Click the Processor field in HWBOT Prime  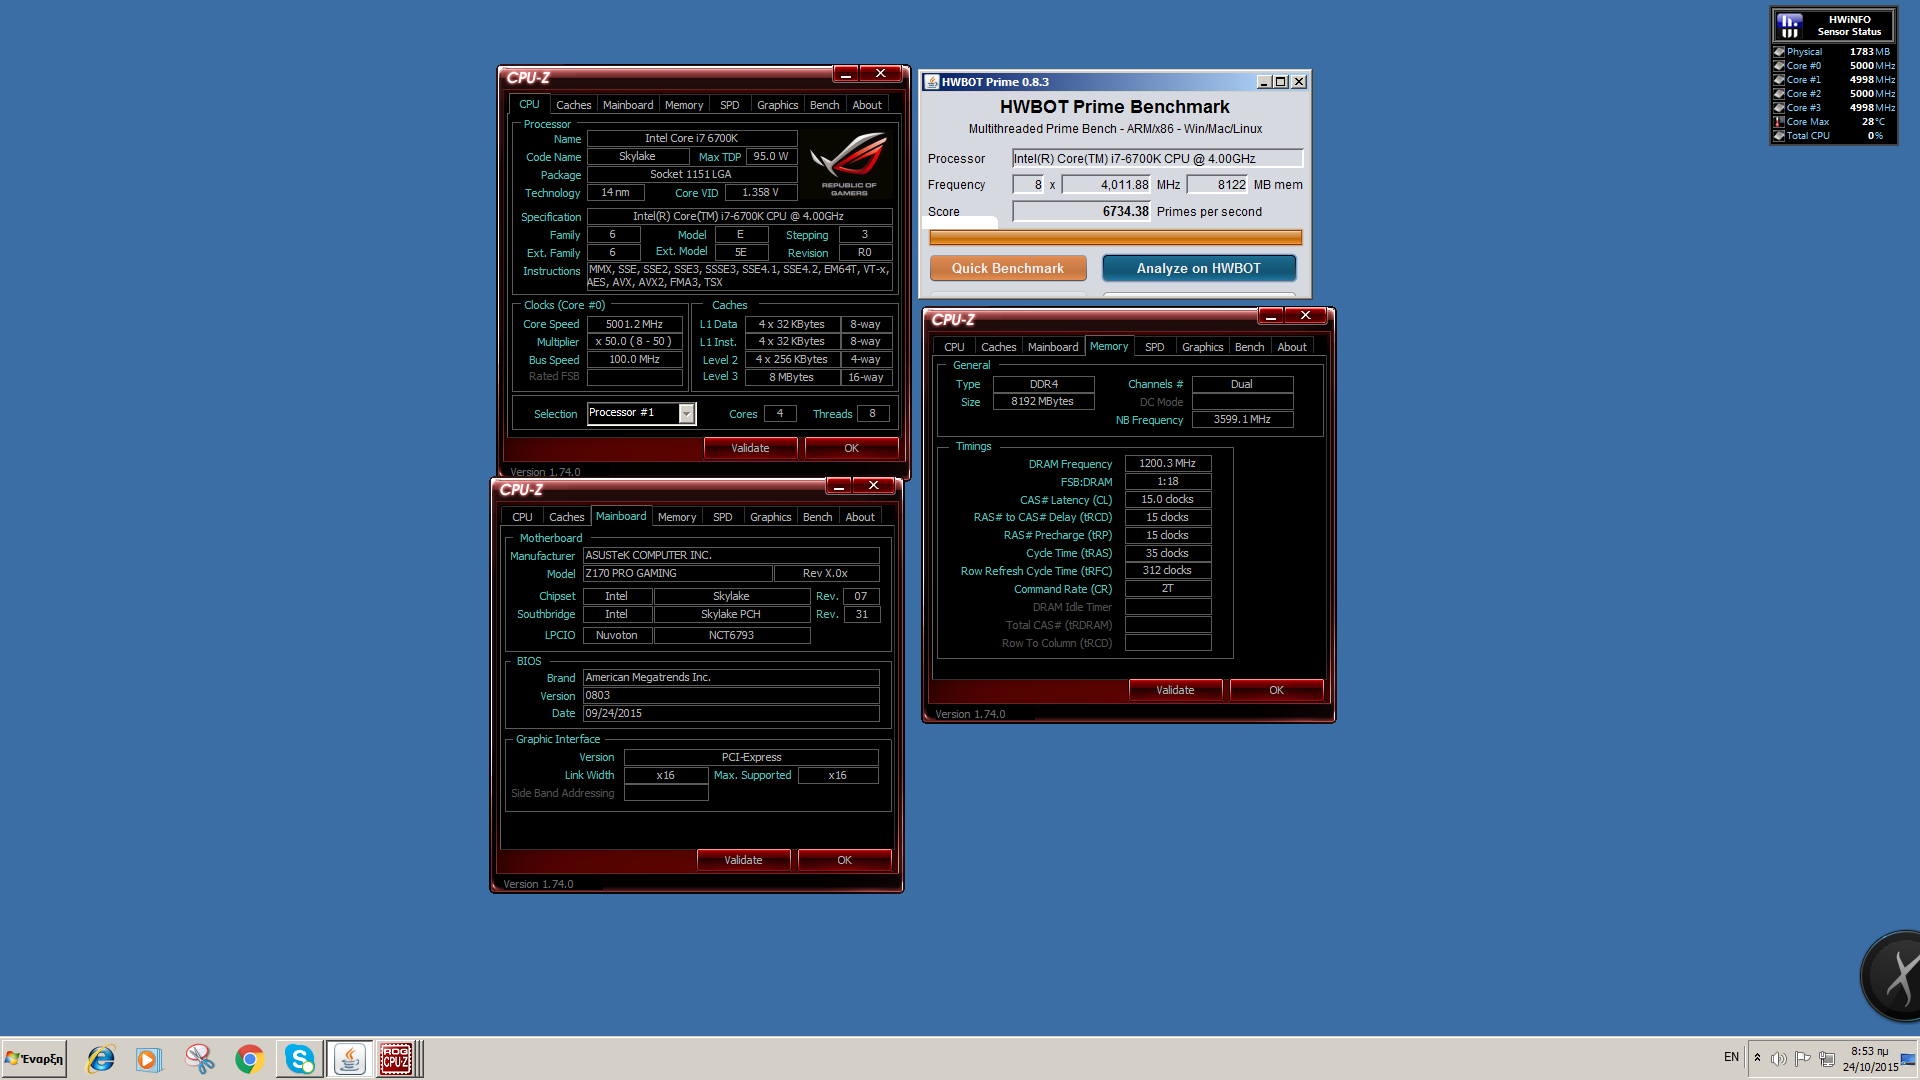coord(1157,158)
